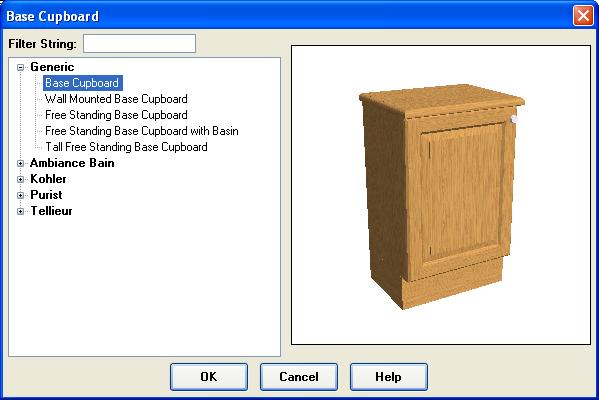Expand the Ambiance Bain category
Image resolution: width=599 pixels, height=400 pixels.
pyautogui.click(x=21, y=164)
